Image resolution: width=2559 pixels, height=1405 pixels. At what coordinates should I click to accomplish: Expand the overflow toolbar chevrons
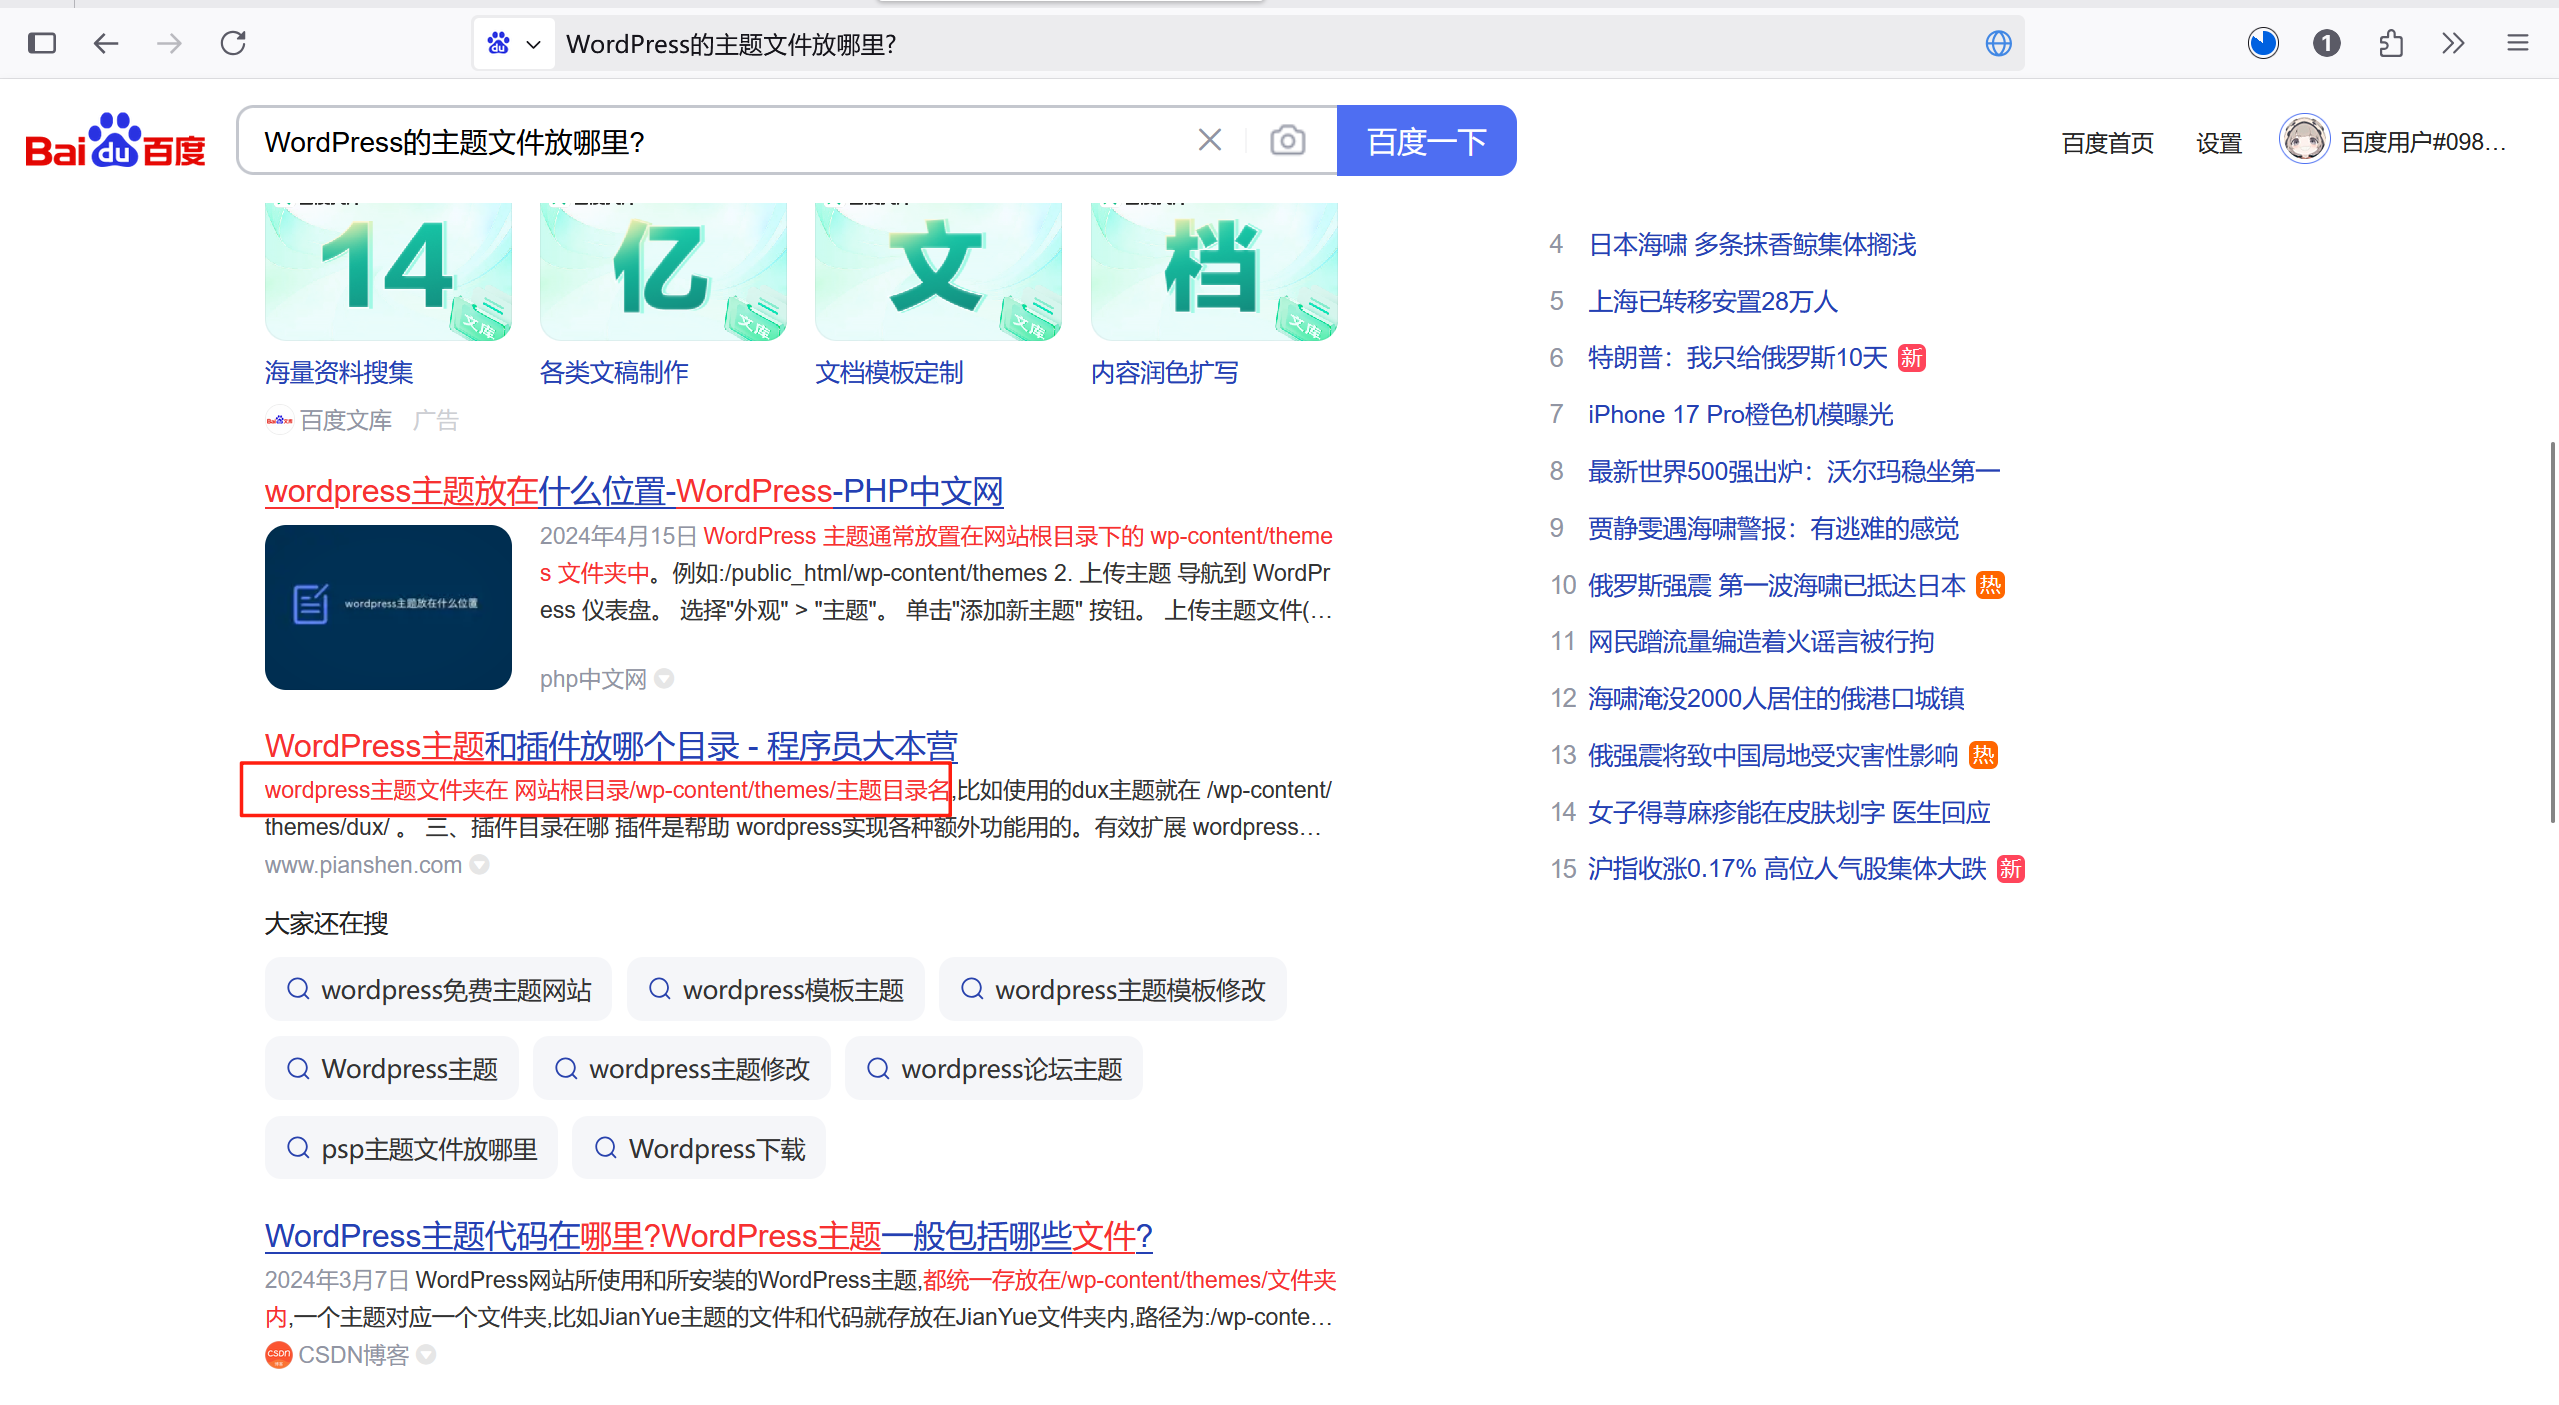point(2453,43)
